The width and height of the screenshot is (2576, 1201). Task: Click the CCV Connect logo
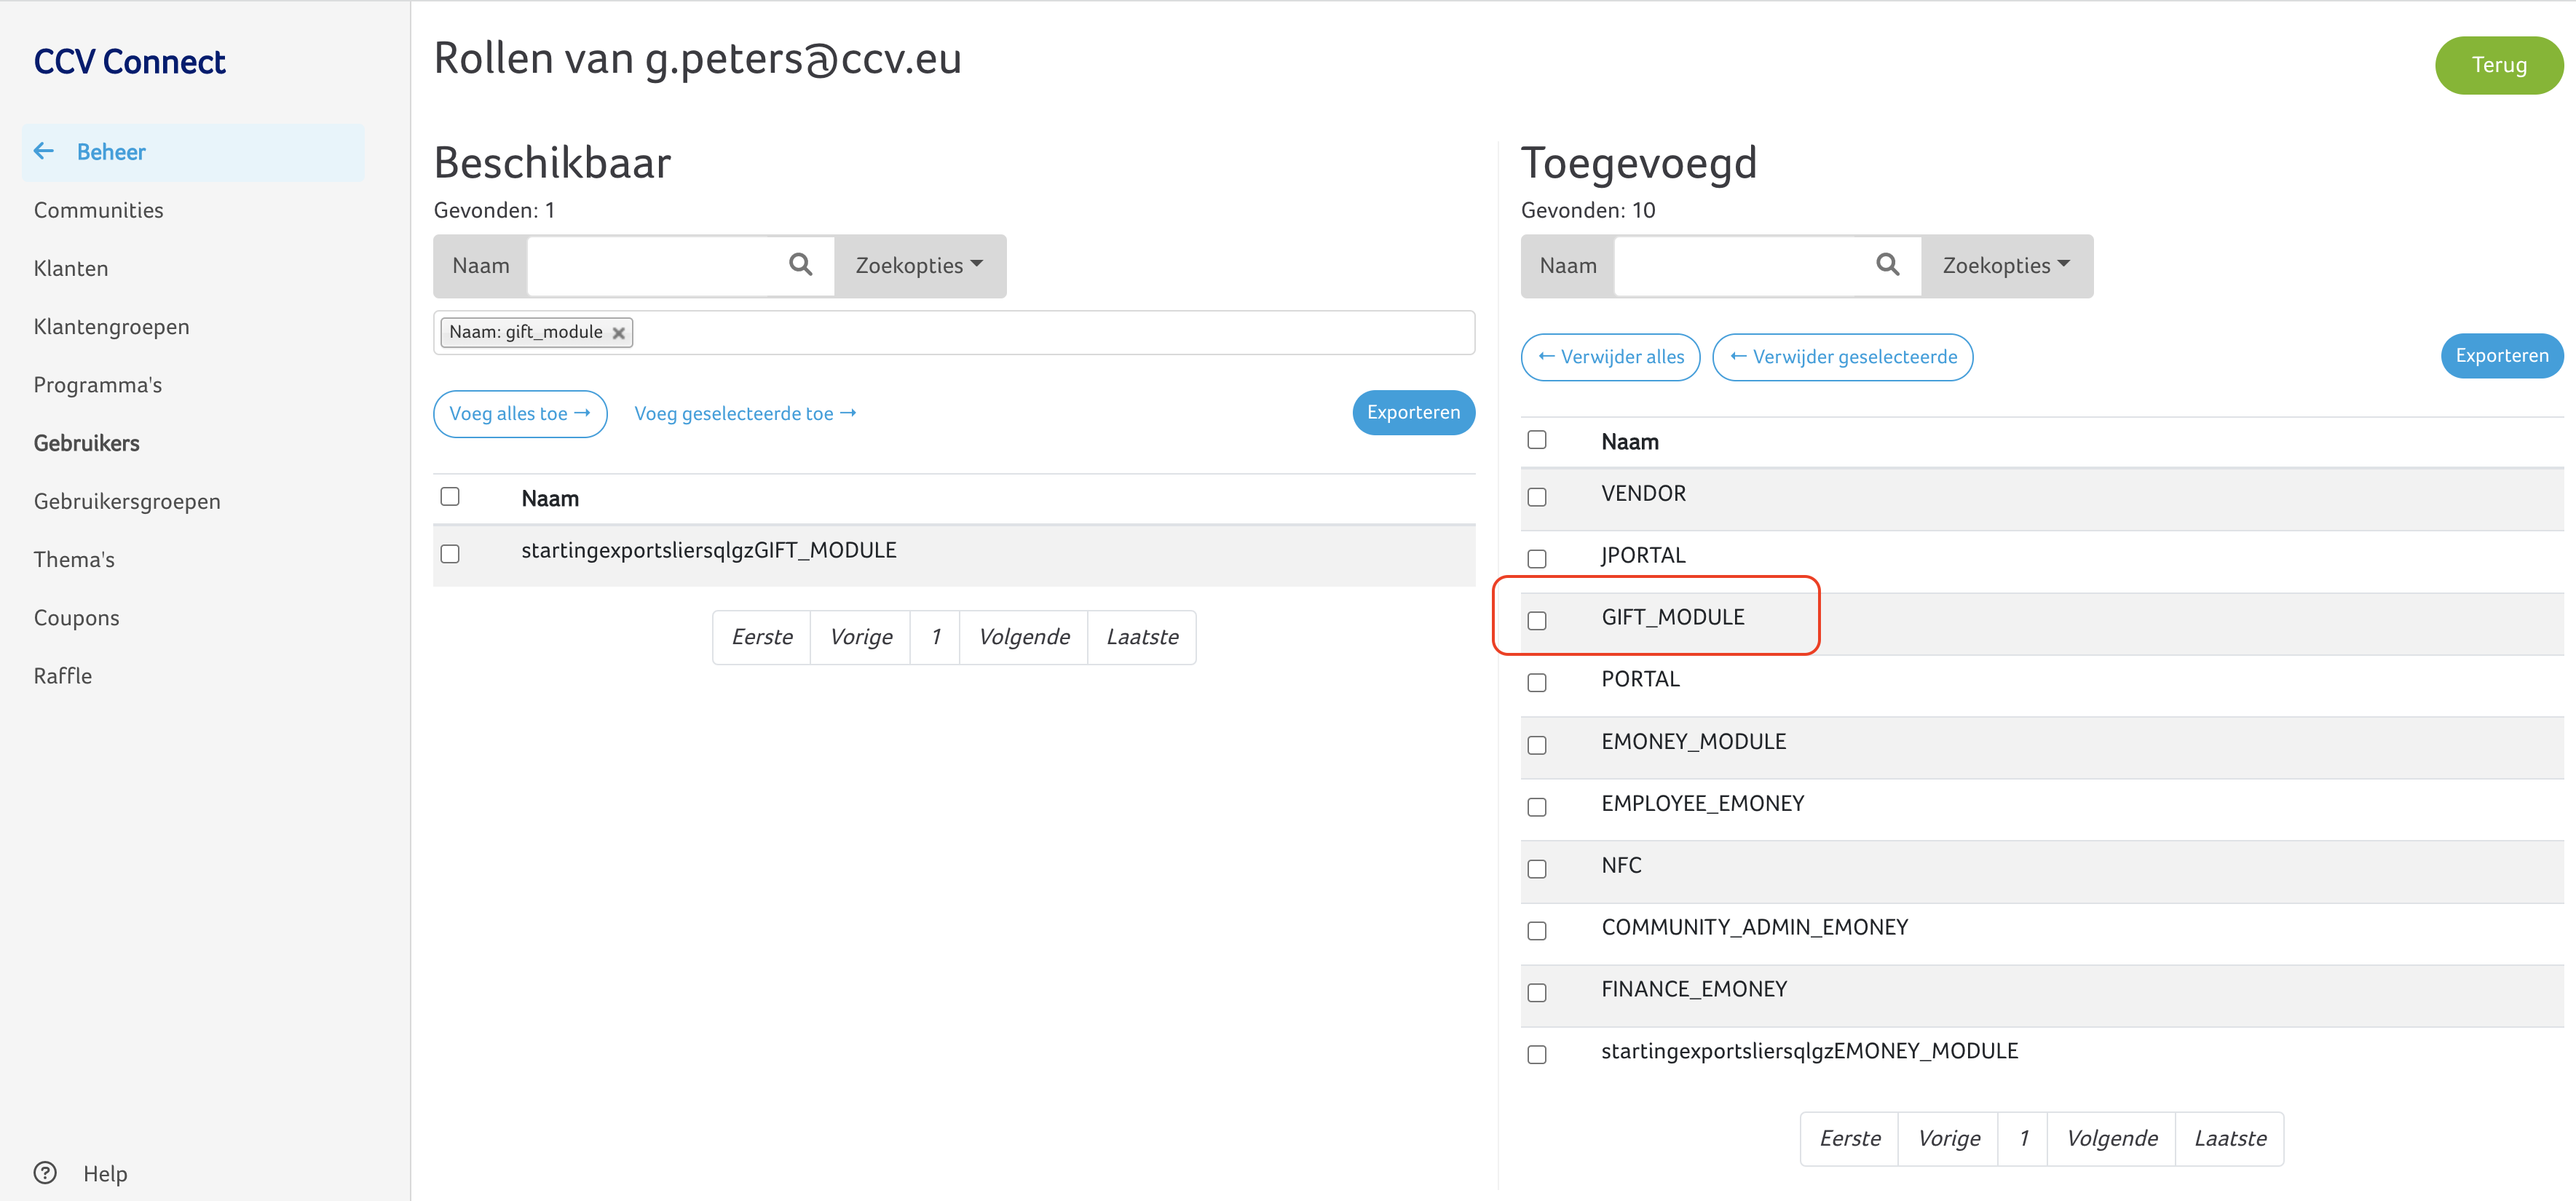point(129,62)
